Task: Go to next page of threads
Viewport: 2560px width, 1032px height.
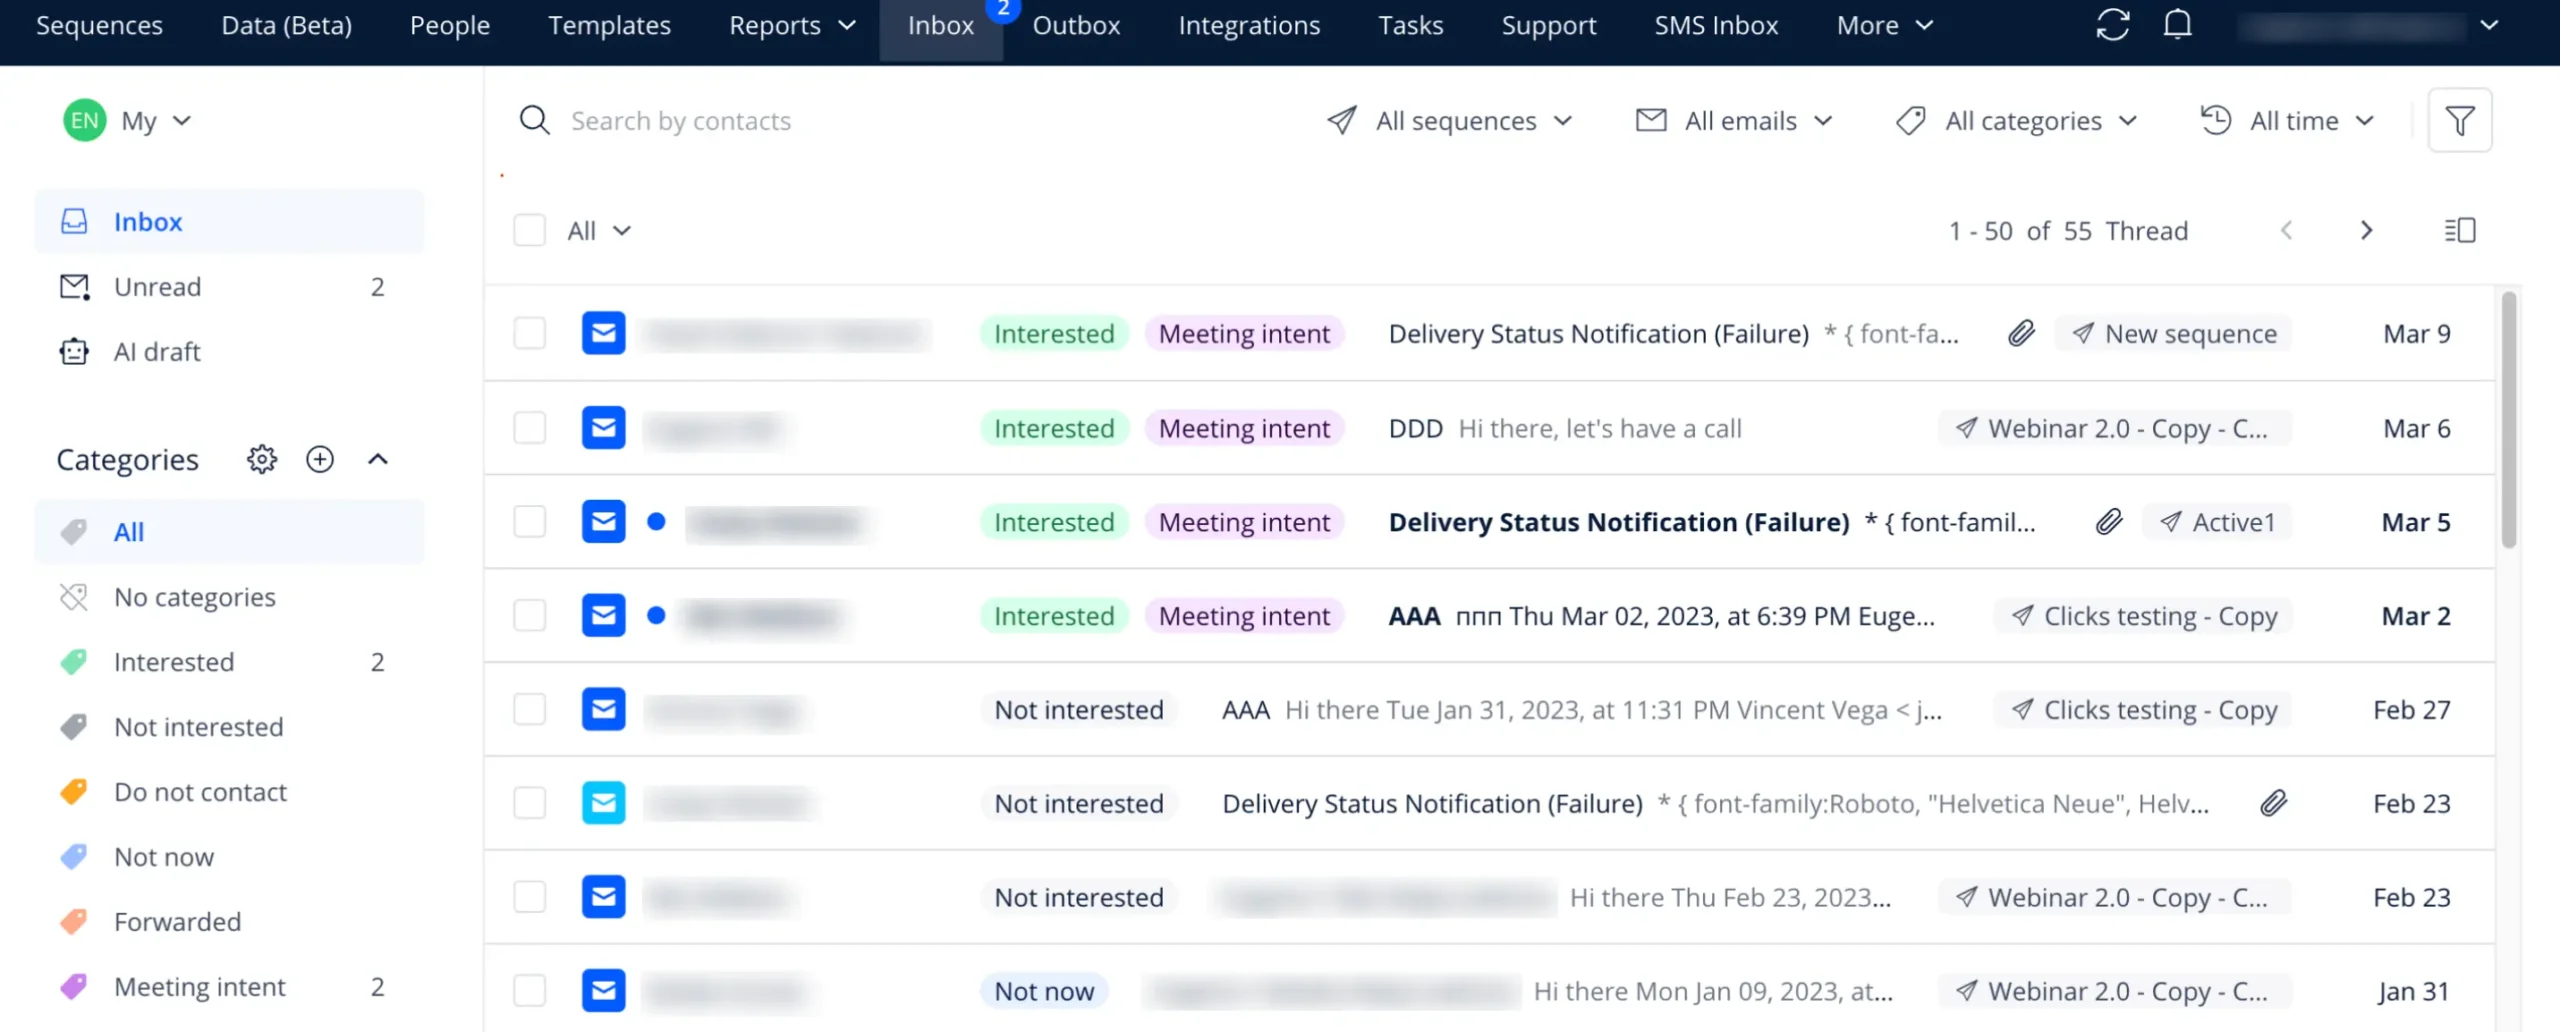Action: pyautogui.click(x=2366, y=231)
